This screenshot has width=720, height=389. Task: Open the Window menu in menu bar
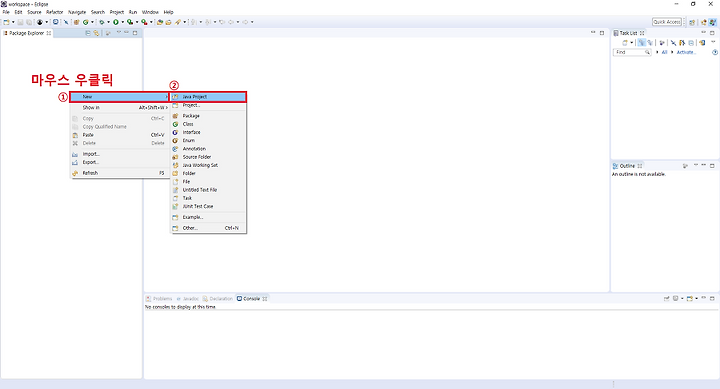pyautogui.click(x=150, y=12)
